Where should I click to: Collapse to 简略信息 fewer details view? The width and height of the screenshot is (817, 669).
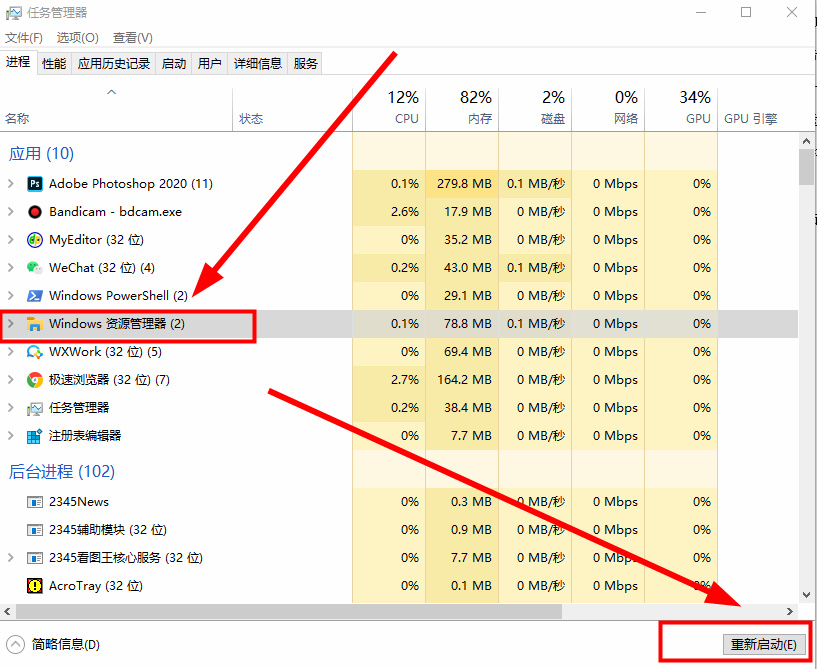50,645
